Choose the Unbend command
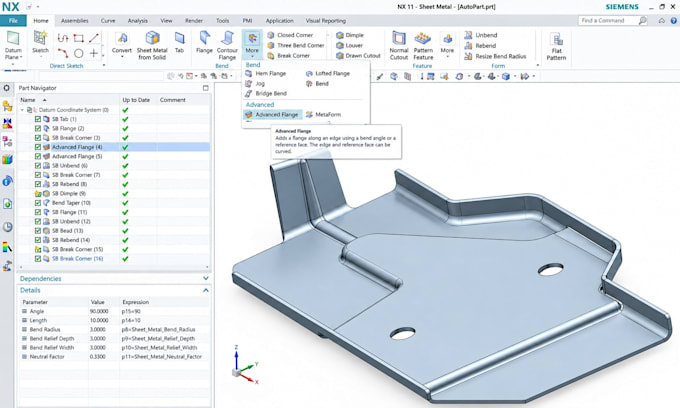Viewport: 680px width, 408px height. click(481, 35)
